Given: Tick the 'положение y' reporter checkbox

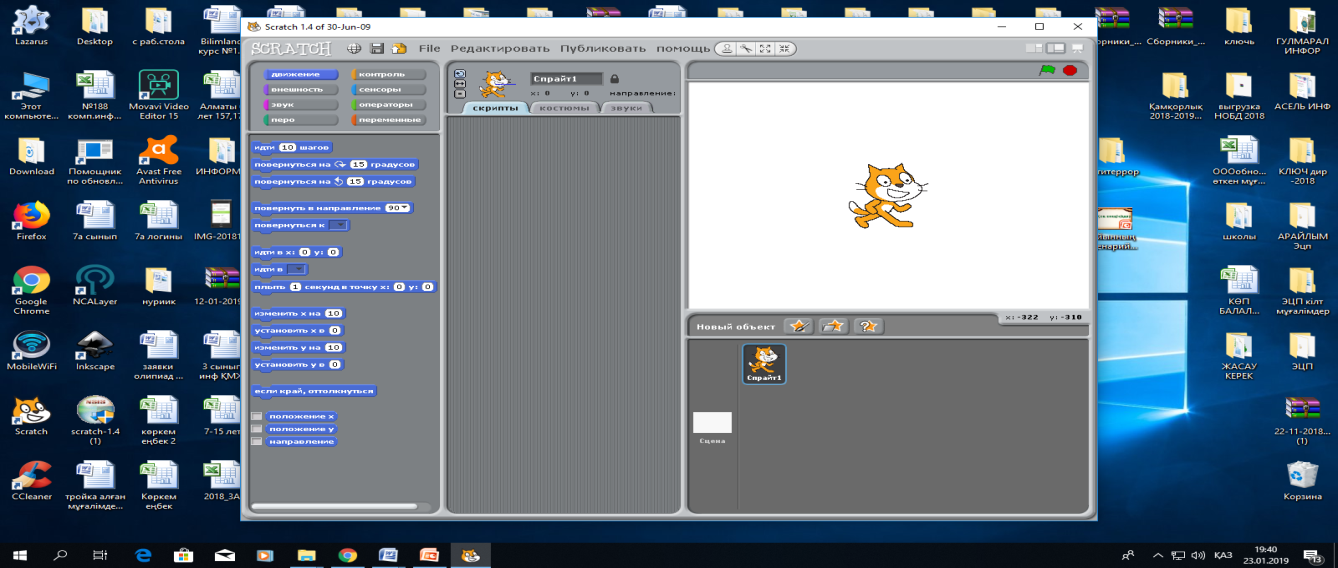Looking at the screenshot, I should [x=257, y=429].
